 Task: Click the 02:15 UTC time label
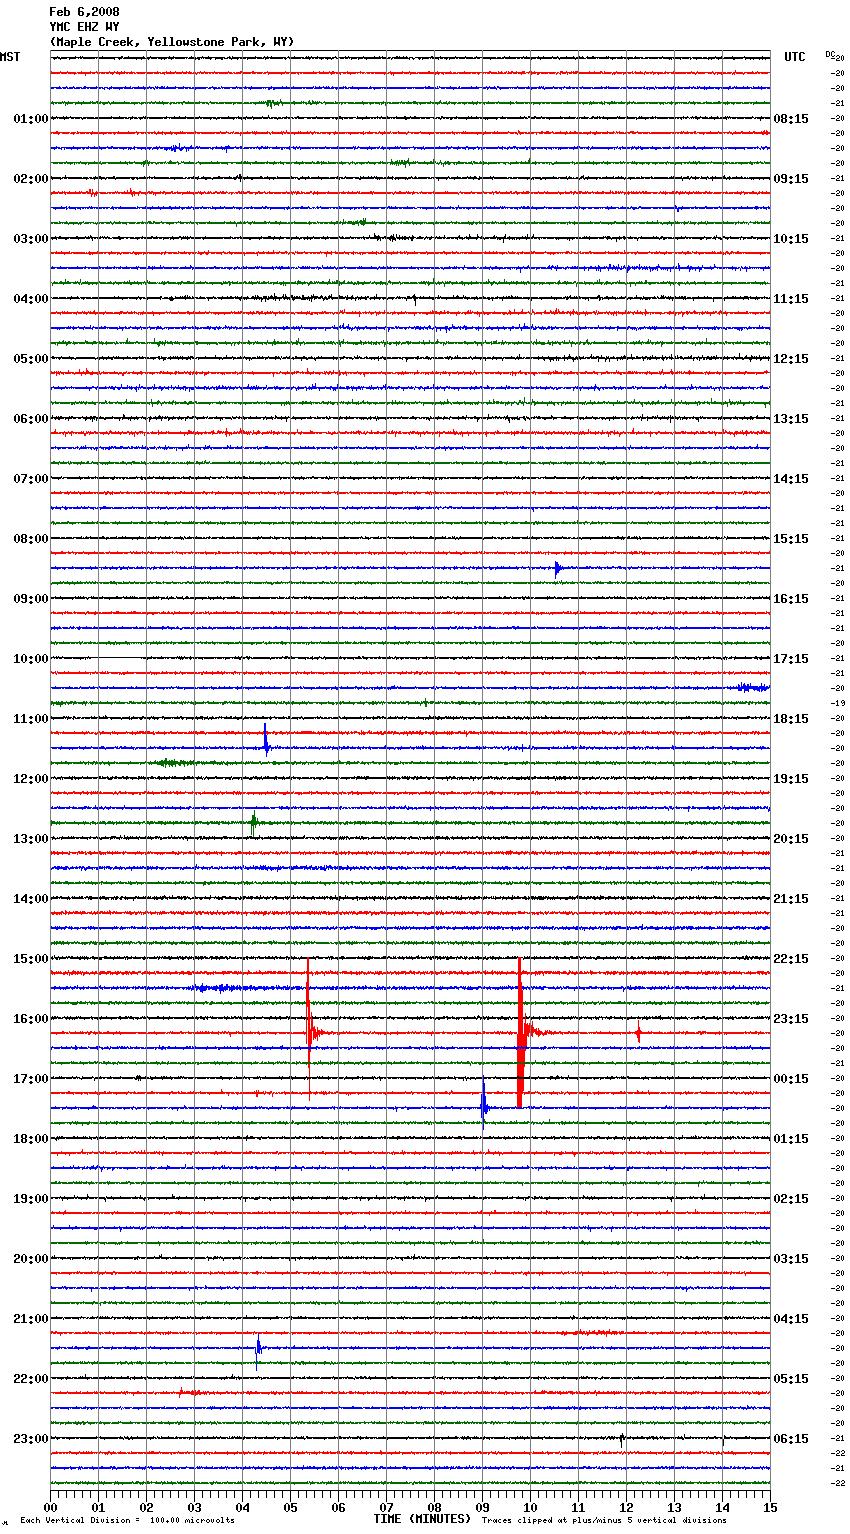point(791,1199)
